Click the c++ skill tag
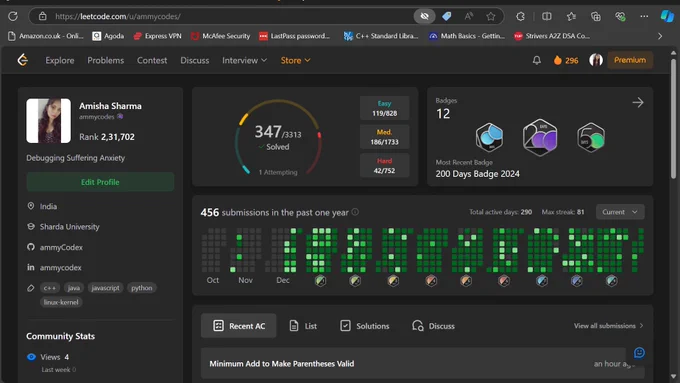 click(49, 288)
